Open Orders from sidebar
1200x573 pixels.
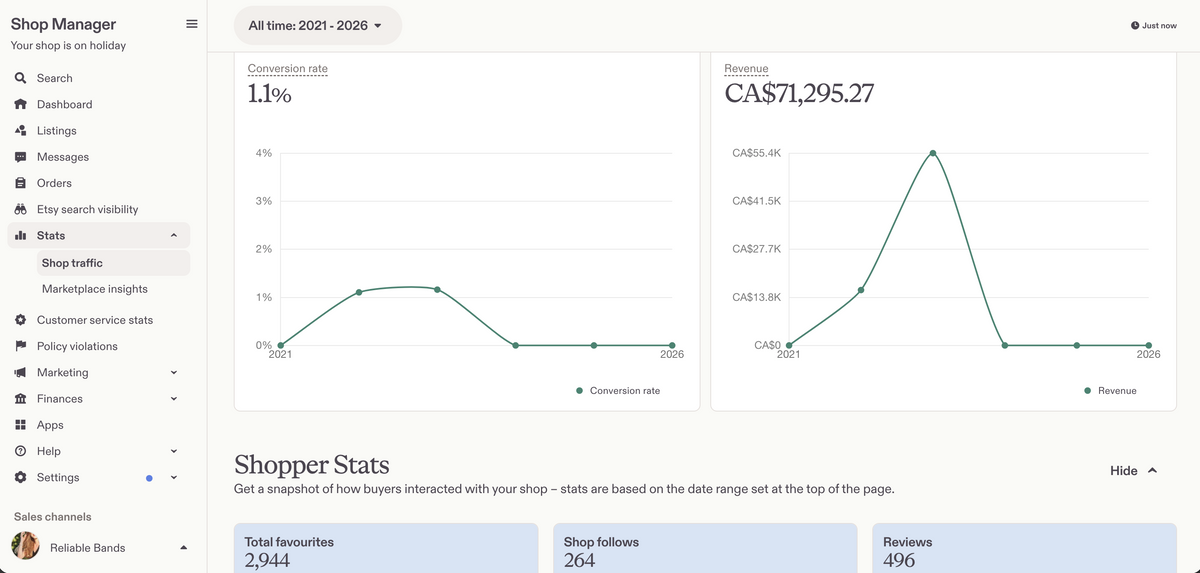coord(54,183)
